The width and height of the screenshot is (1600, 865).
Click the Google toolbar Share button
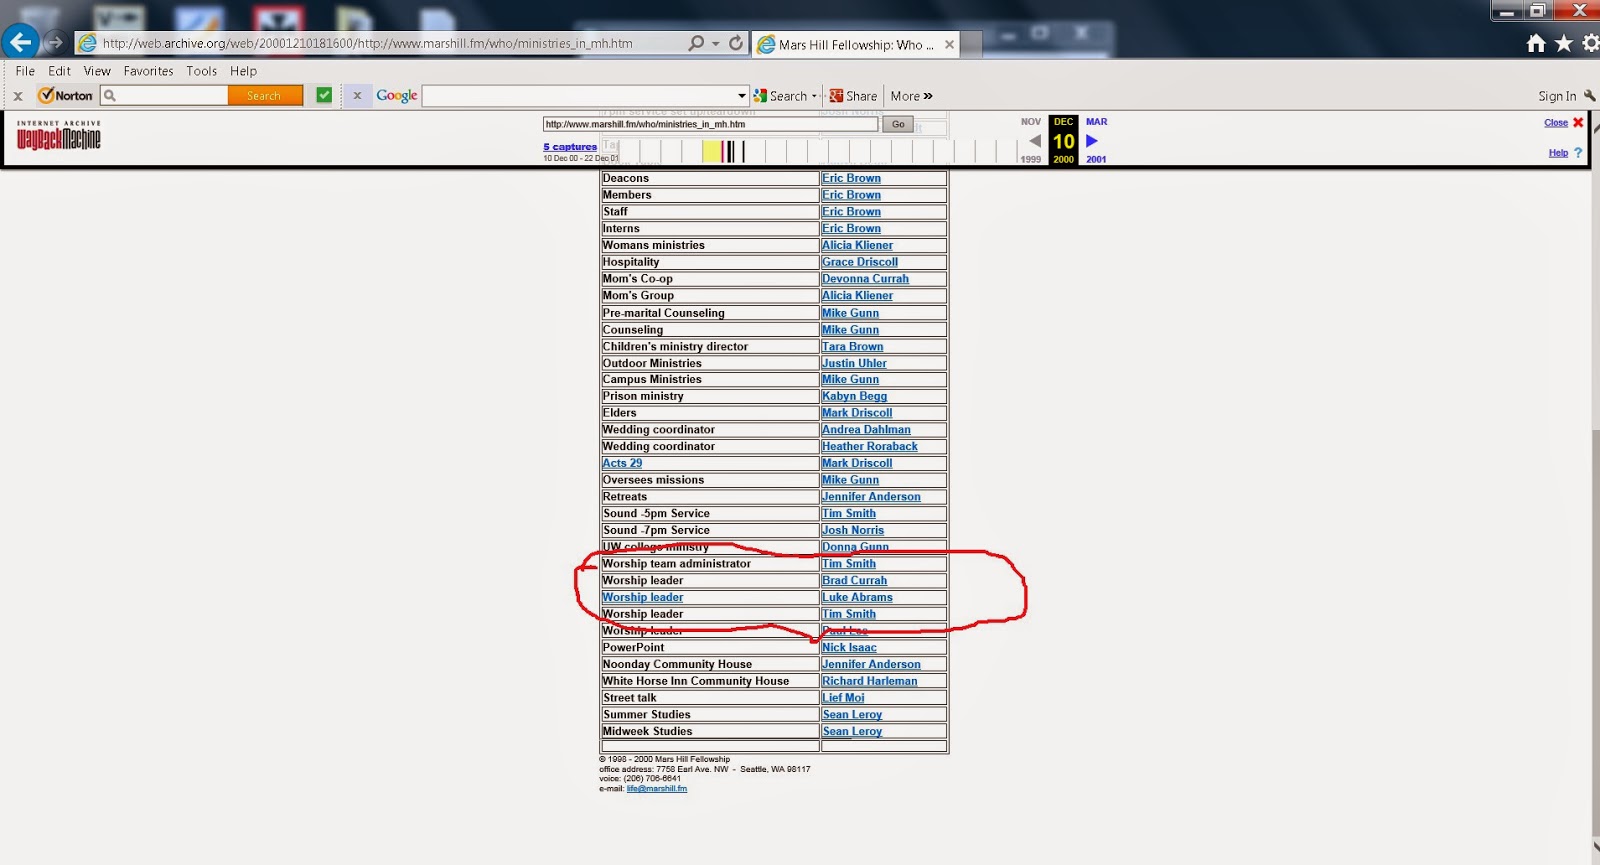(x=853, y=96)
